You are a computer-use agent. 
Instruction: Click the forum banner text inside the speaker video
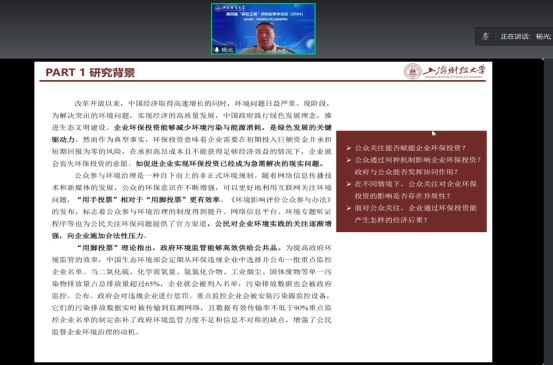[265, 14]
